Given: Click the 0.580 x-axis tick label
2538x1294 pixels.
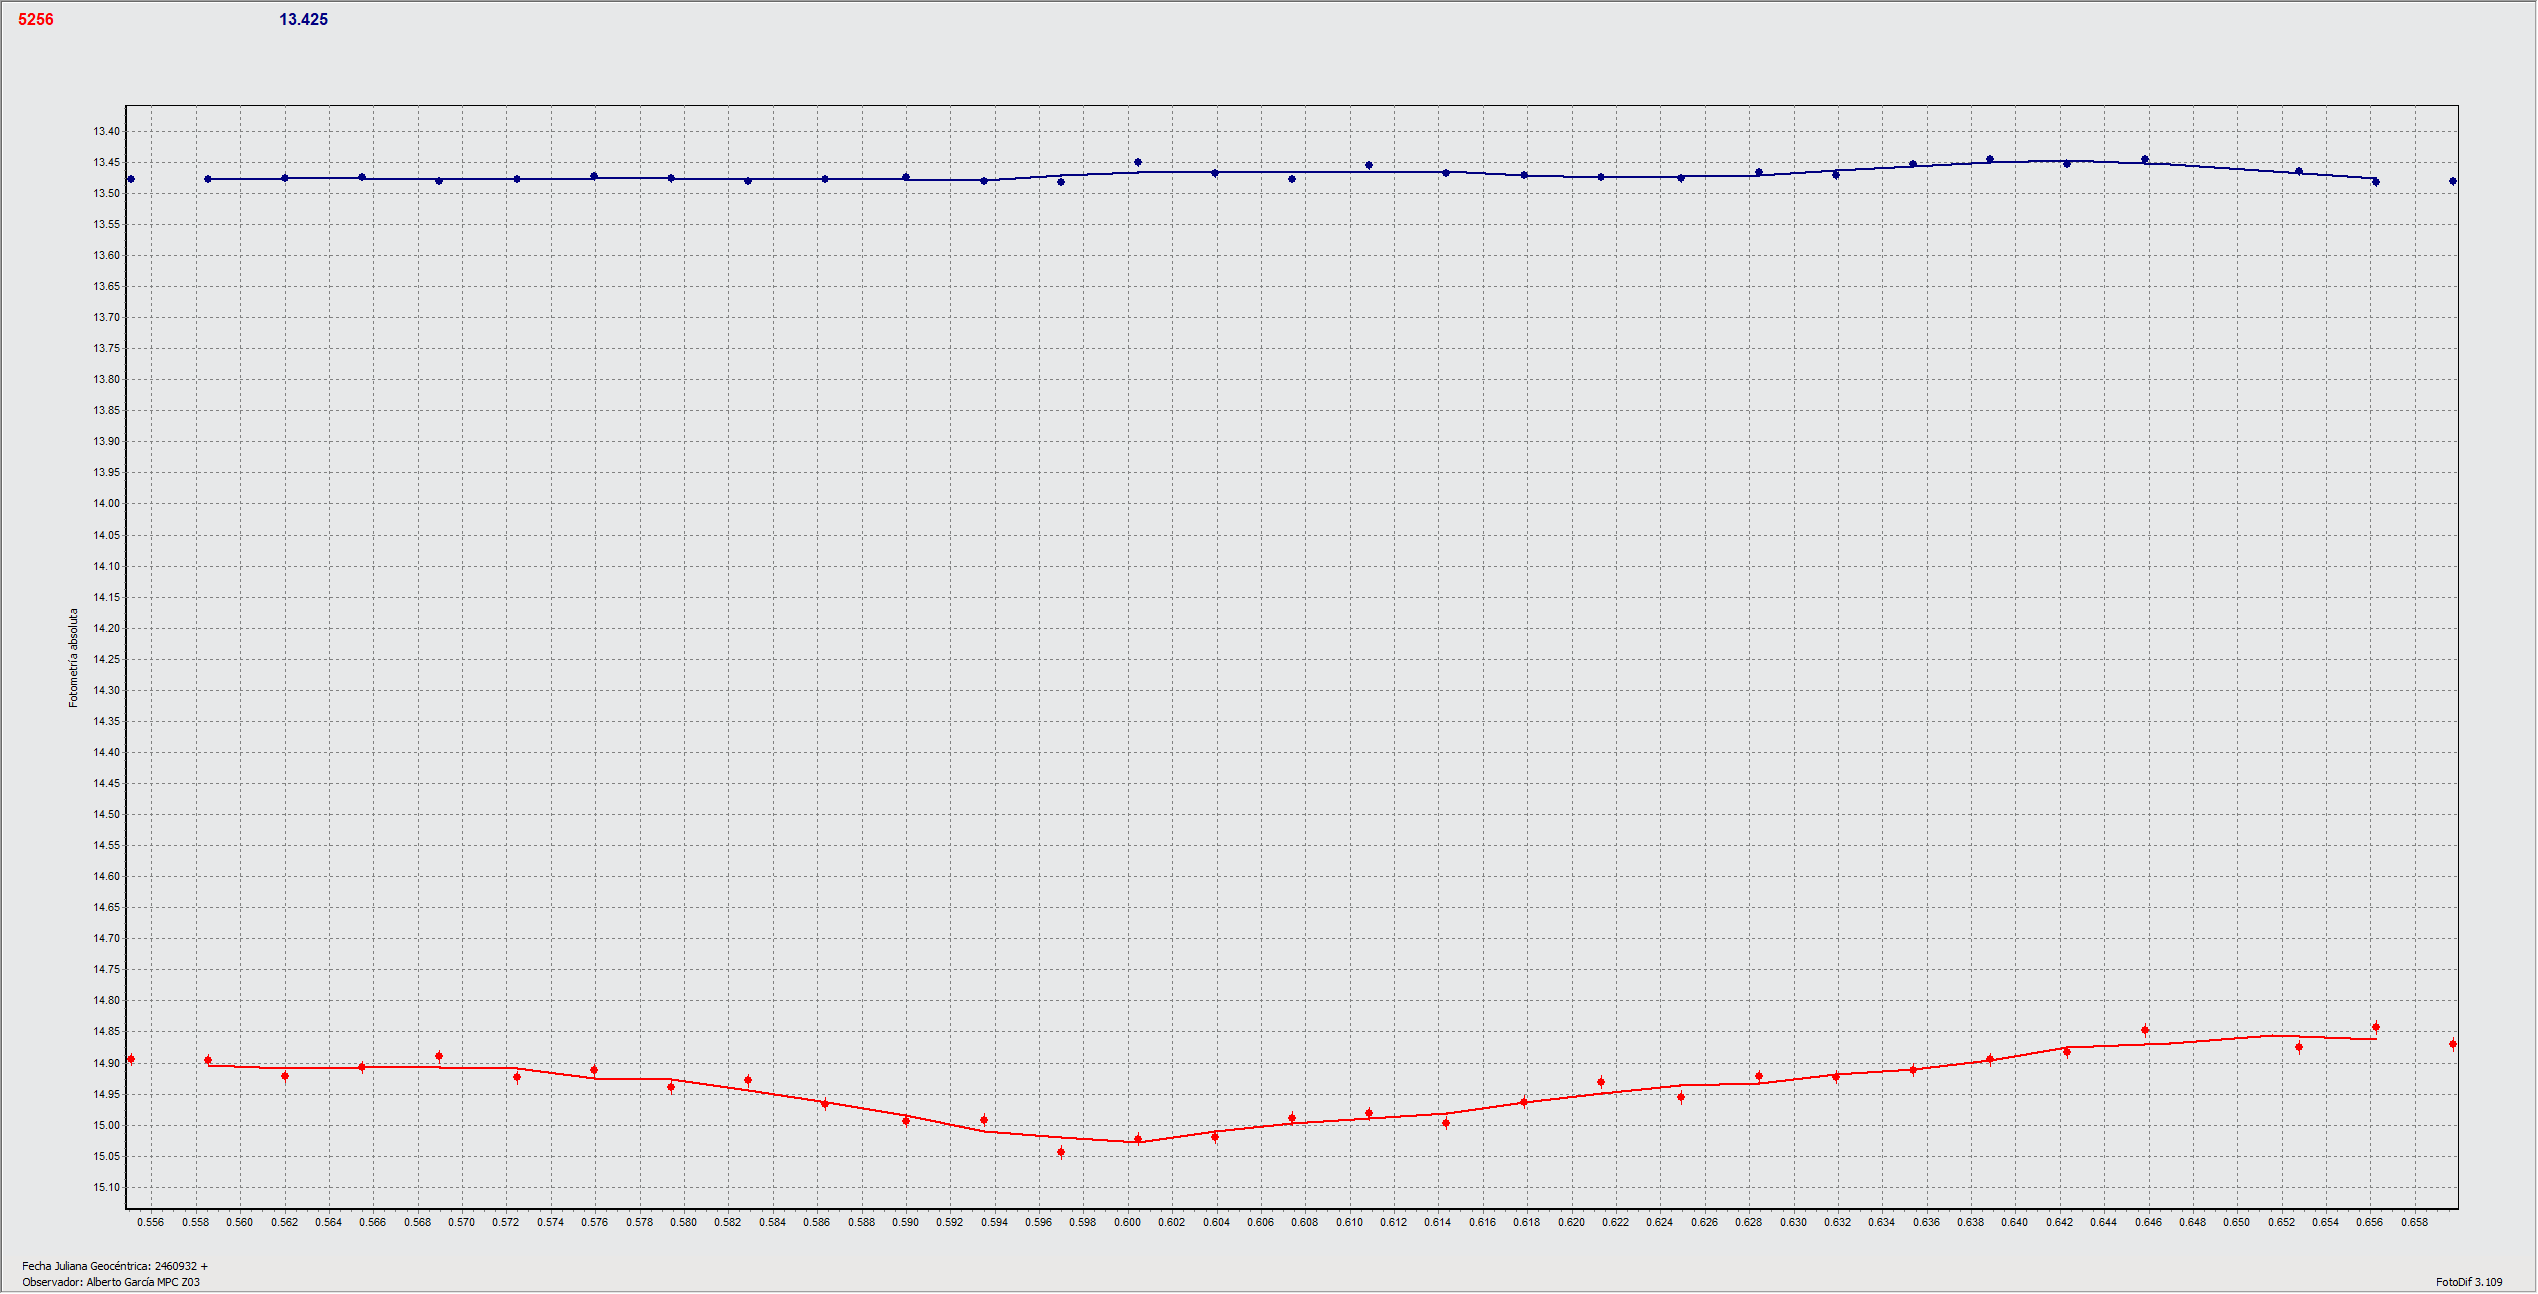Looking at the screenshot, I should [683, 1222].
